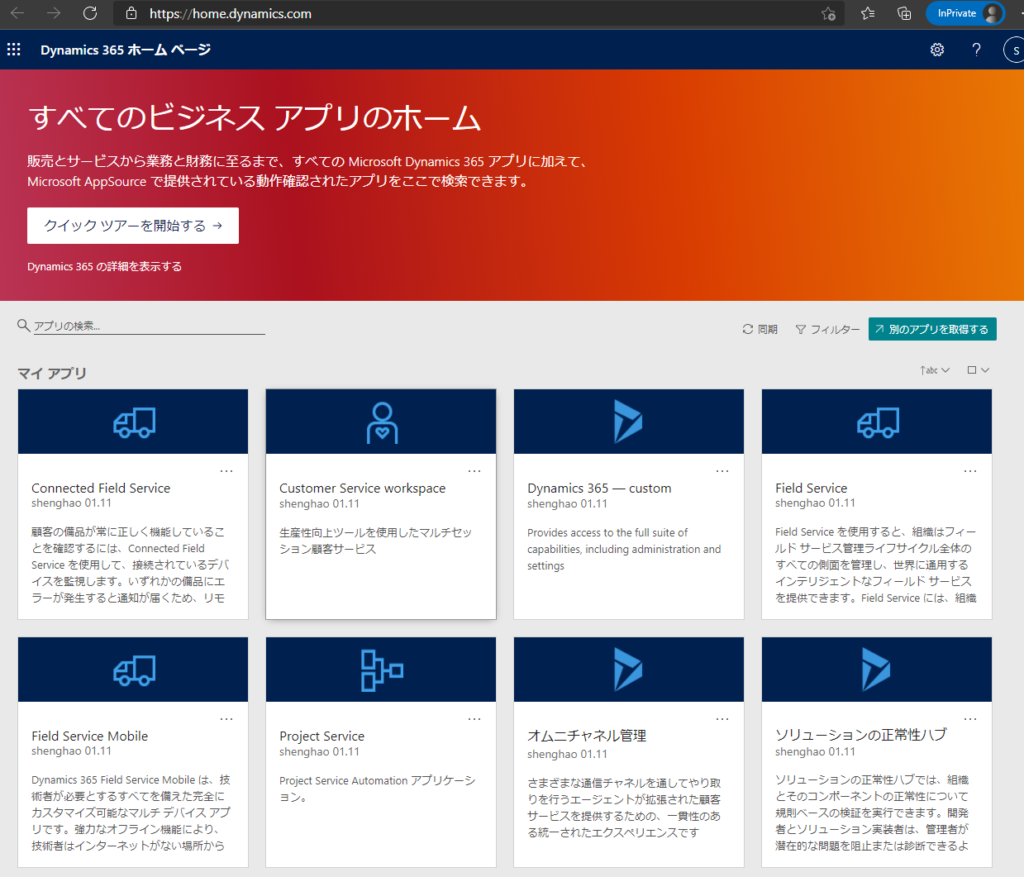Click the site lock icon in address bar
This screenshot has width=1024, height=877.
tap(131, 13)
